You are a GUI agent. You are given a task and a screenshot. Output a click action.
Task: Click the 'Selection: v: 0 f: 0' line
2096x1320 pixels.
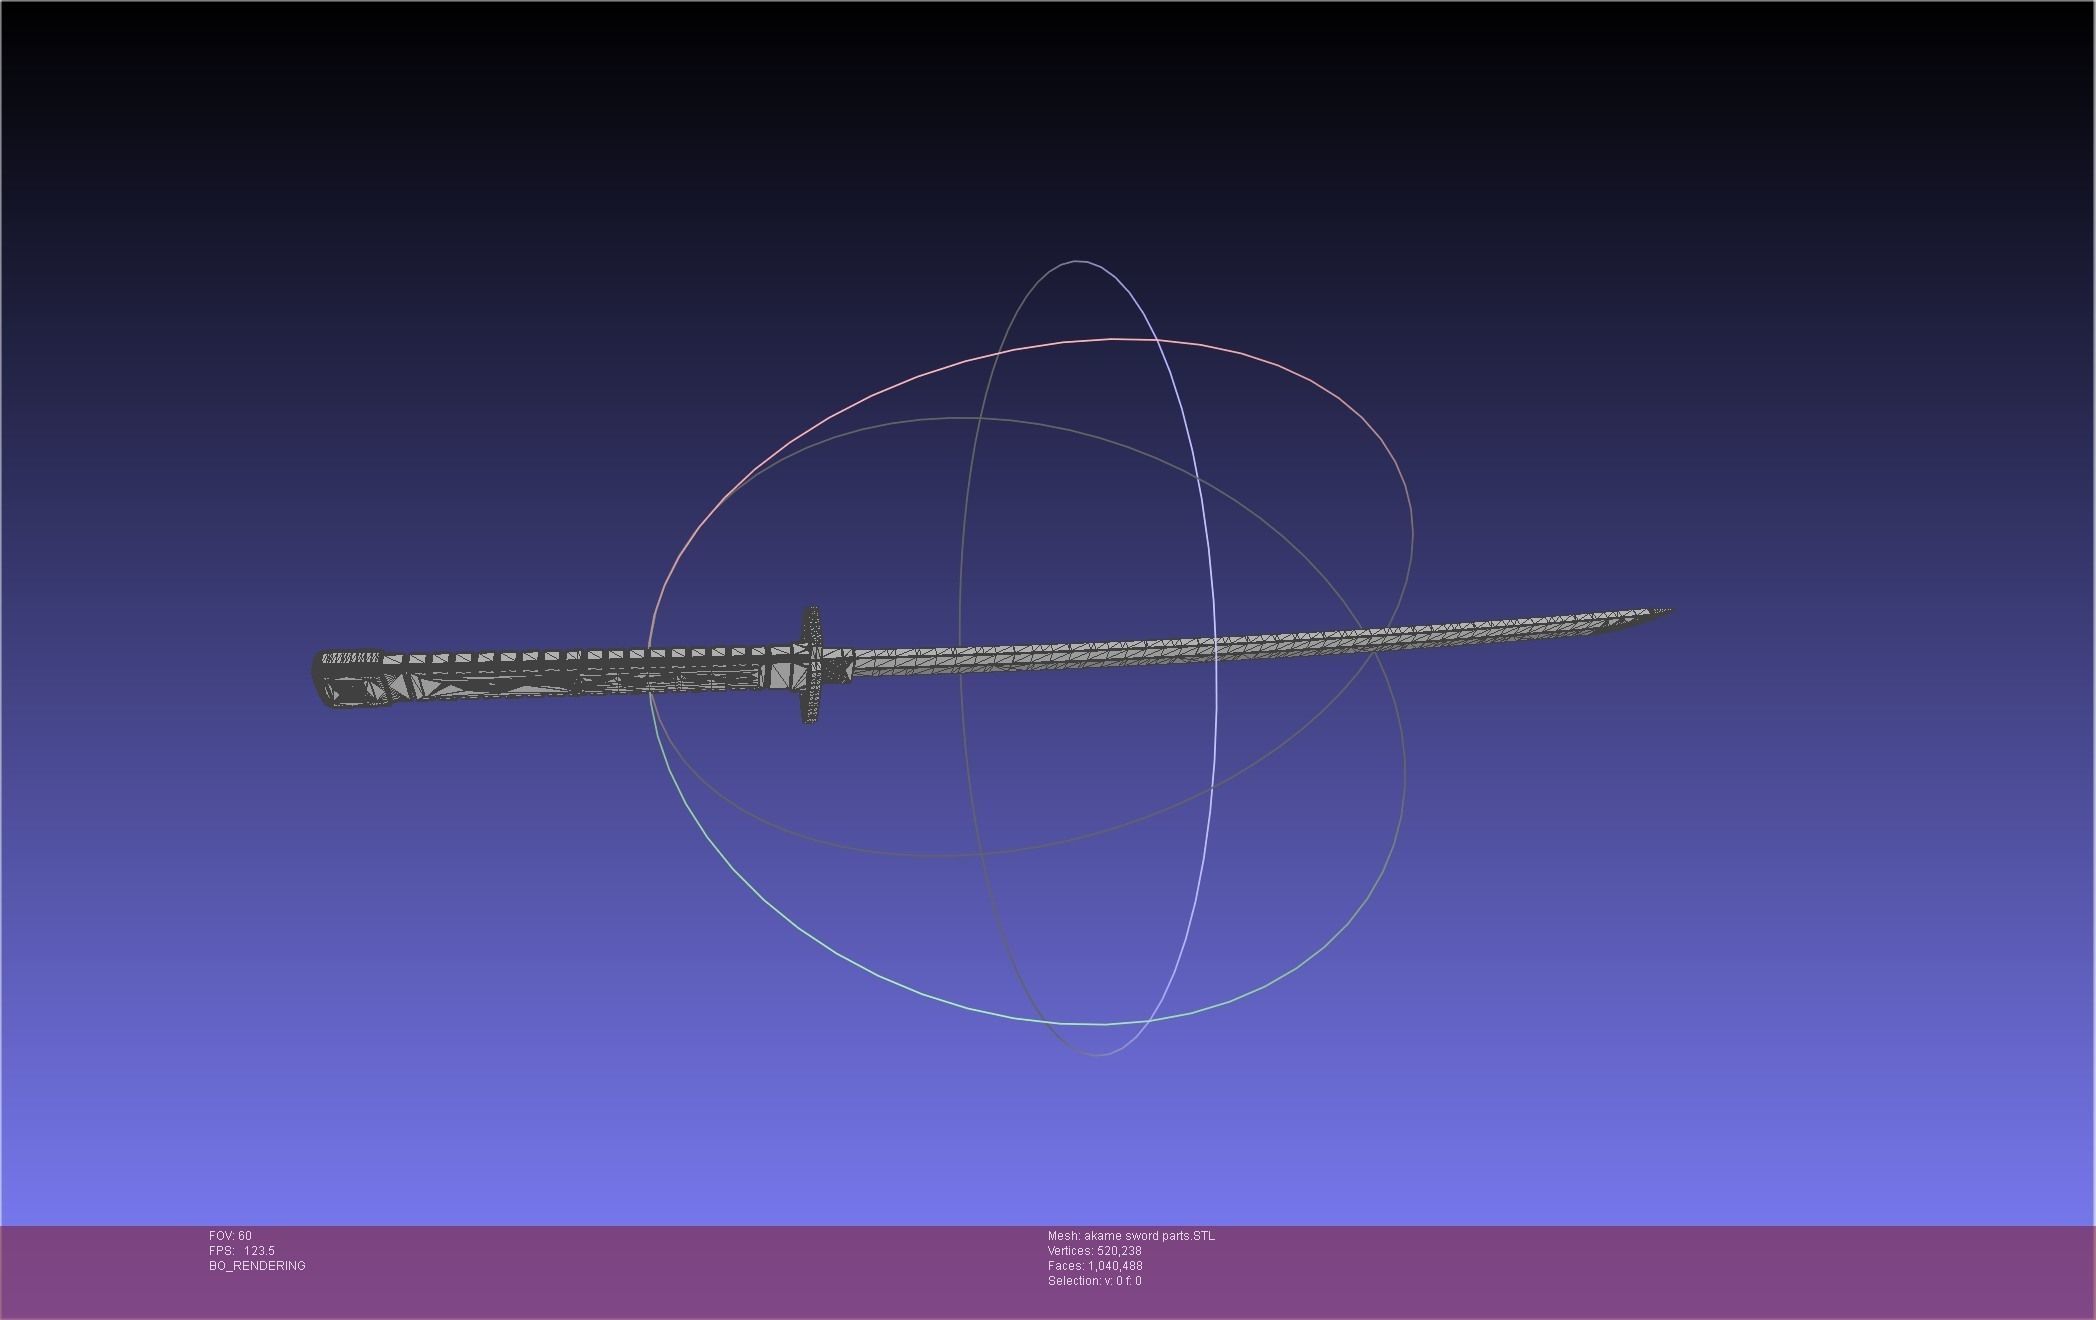(1094, 1281)
